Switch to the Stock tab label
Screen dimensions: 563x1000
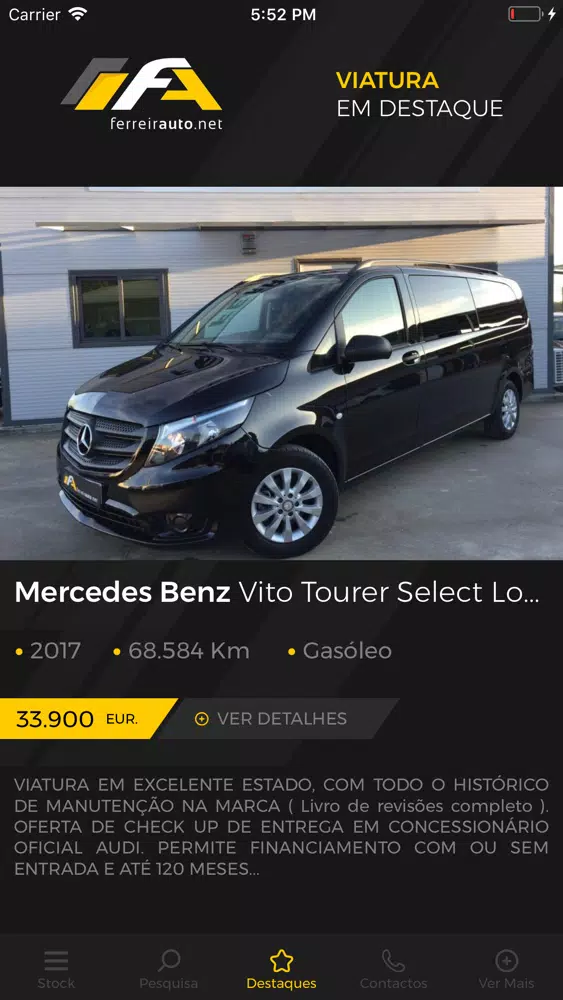click(x=56, y=983)
